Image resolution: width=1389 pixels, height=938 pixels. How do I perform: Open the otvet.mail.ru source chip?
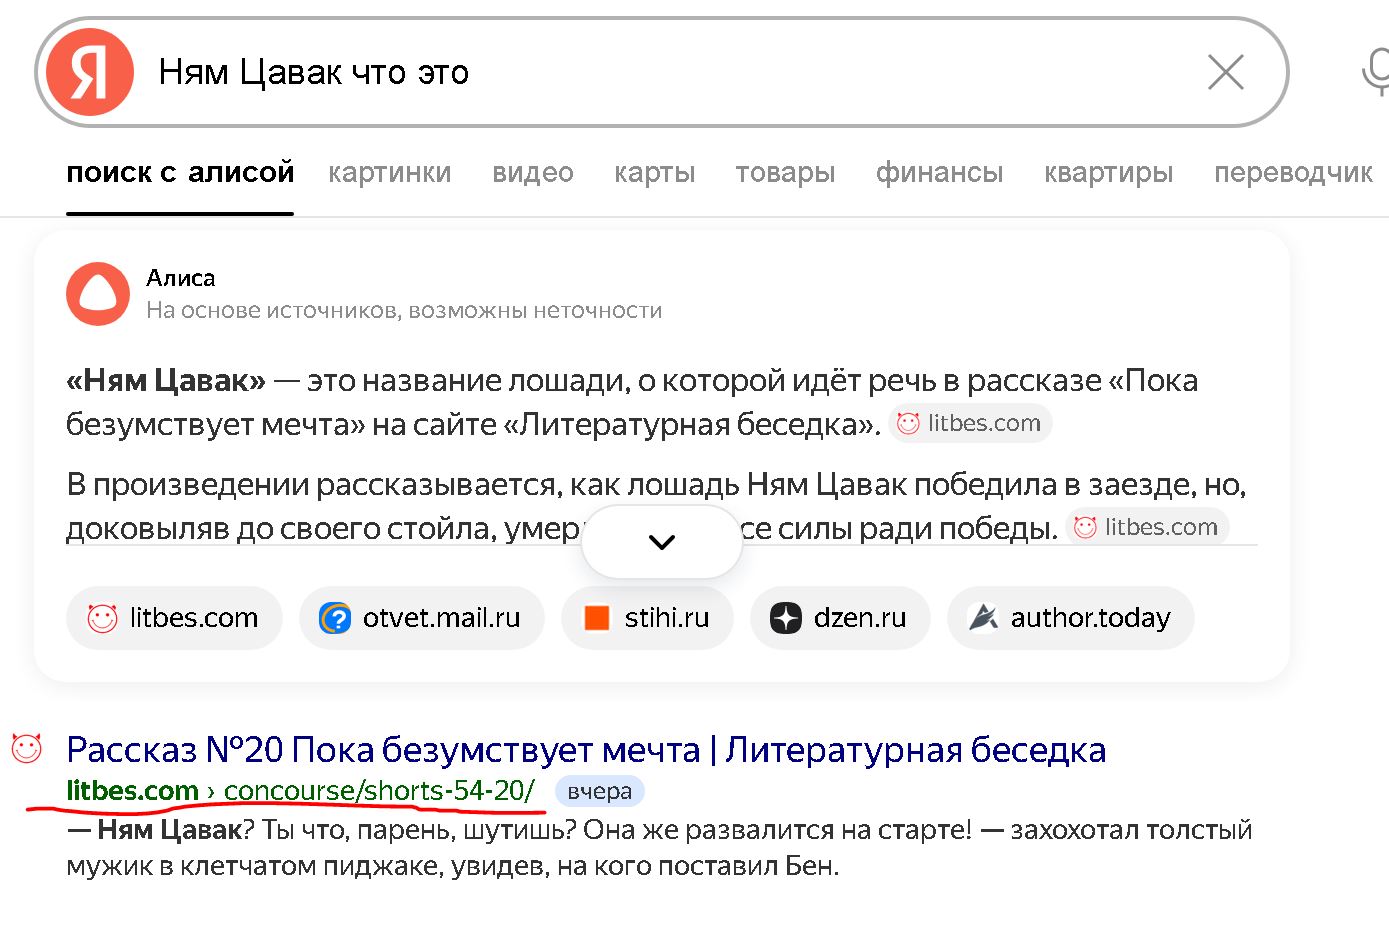pyautogui.click(x=421, y=618)
